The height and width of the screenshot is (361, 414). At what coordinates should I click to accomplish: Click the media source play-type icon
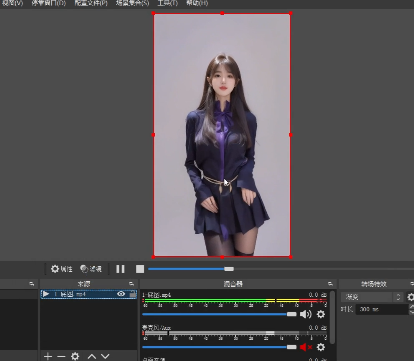click(46, 294)
